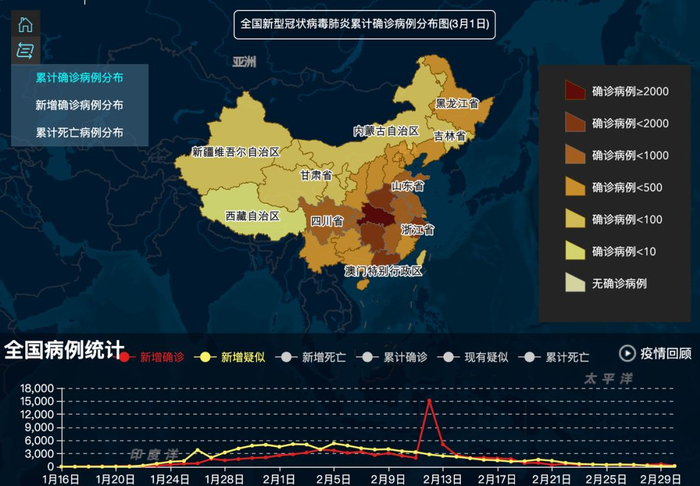Click the 确诊病例≥2000 color swatch
Viewport: 700px width, 486px height.
[x=575, y=91]
